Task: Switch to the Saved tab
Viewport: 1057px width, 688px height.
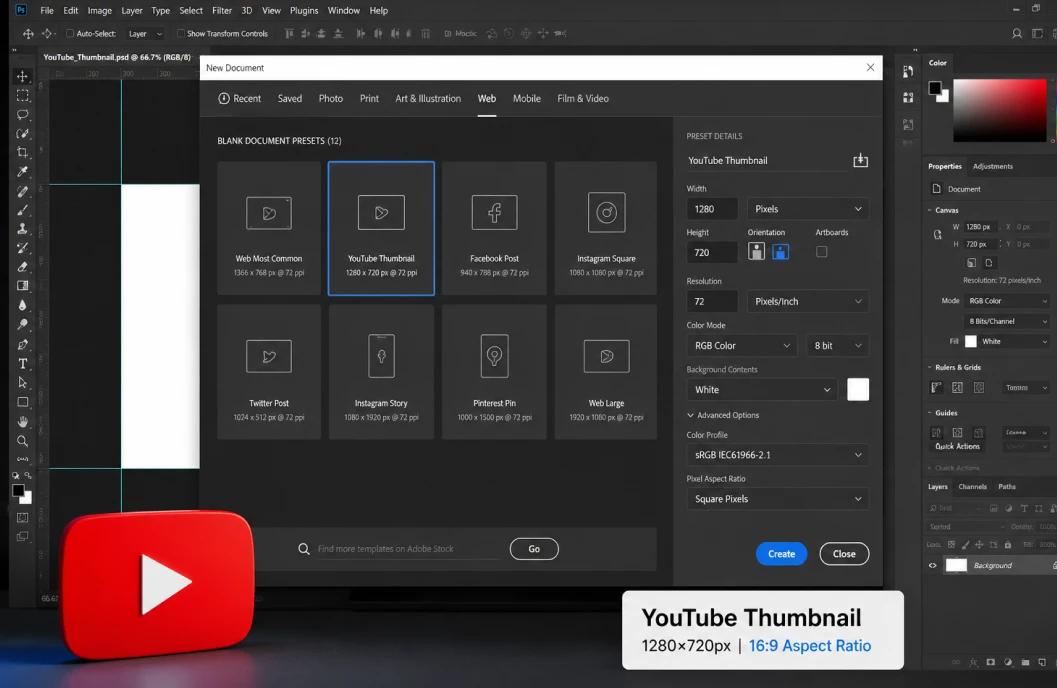Action: tap(290, 98)
